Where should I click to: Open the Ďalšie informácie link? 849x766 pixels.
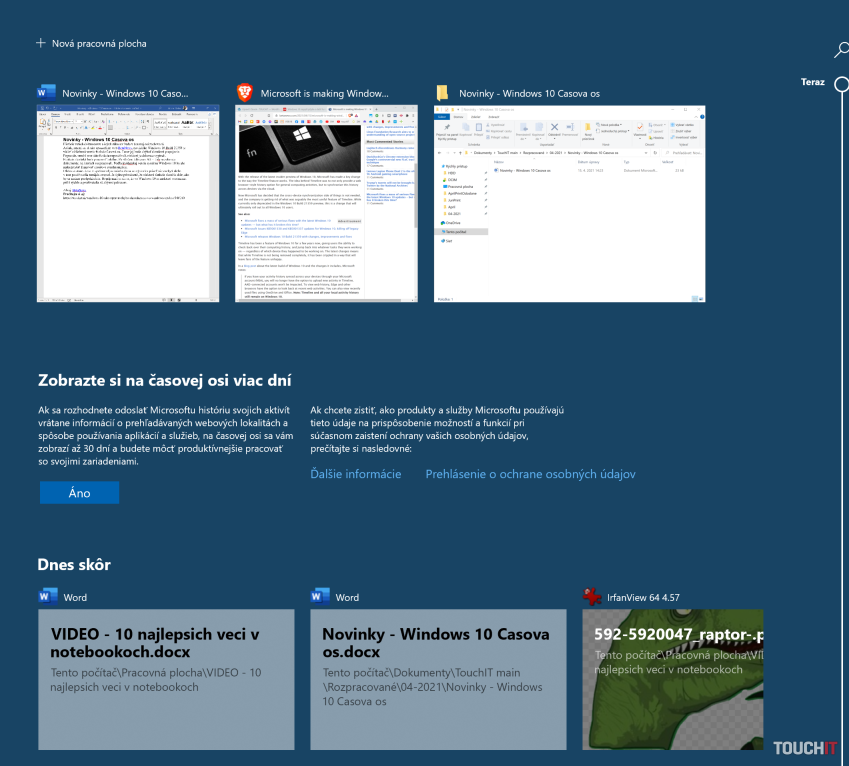pyautogui.click(x=356, y=474)
